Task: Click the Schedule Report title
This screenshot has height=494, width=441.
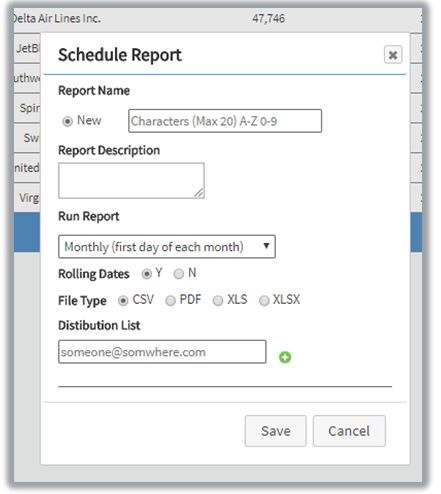Action: click(x=120, y=55)
